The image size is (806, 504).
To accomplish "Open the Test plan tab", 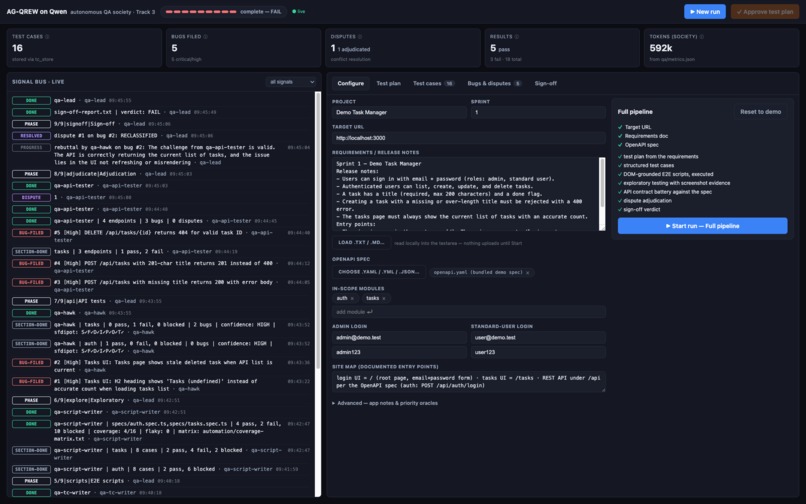I will point(389,83).
